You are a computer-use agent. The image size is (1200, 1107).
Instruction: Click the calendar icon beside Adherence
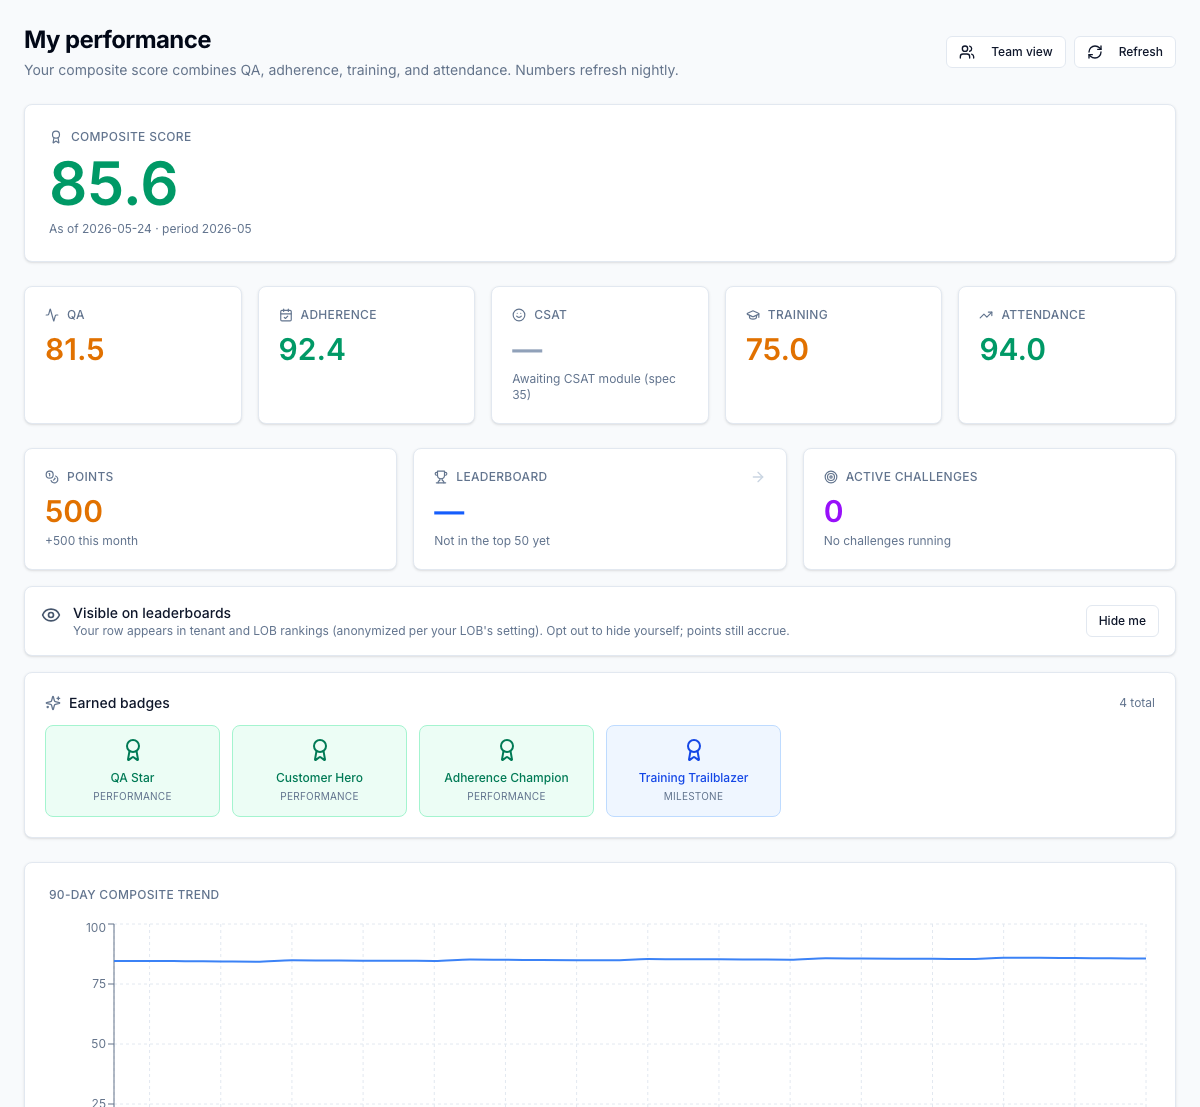286,315
